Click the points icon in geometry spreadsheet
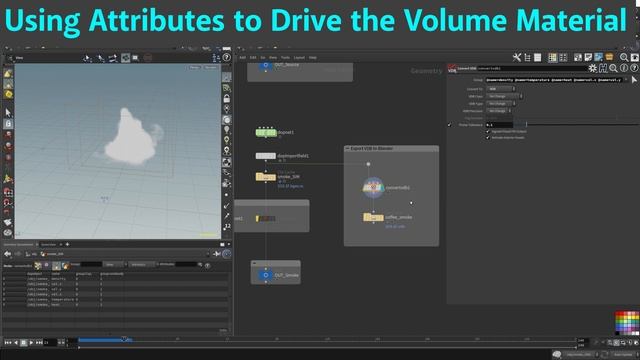 click(38, 265)
